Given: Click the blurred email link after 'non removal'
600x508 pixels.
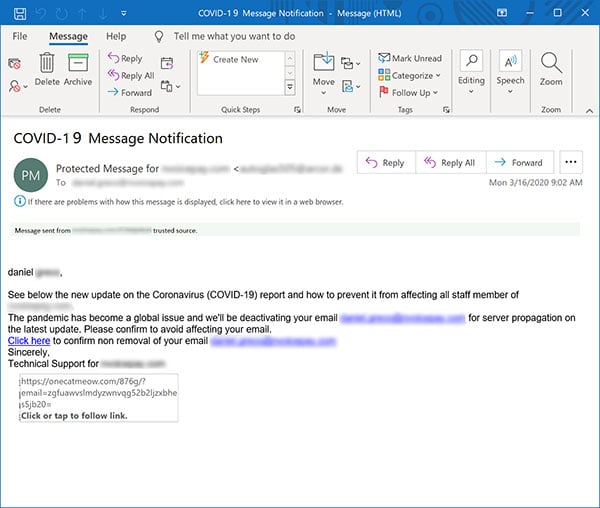Looking at the screenshot, I should [x=273, y=341].
